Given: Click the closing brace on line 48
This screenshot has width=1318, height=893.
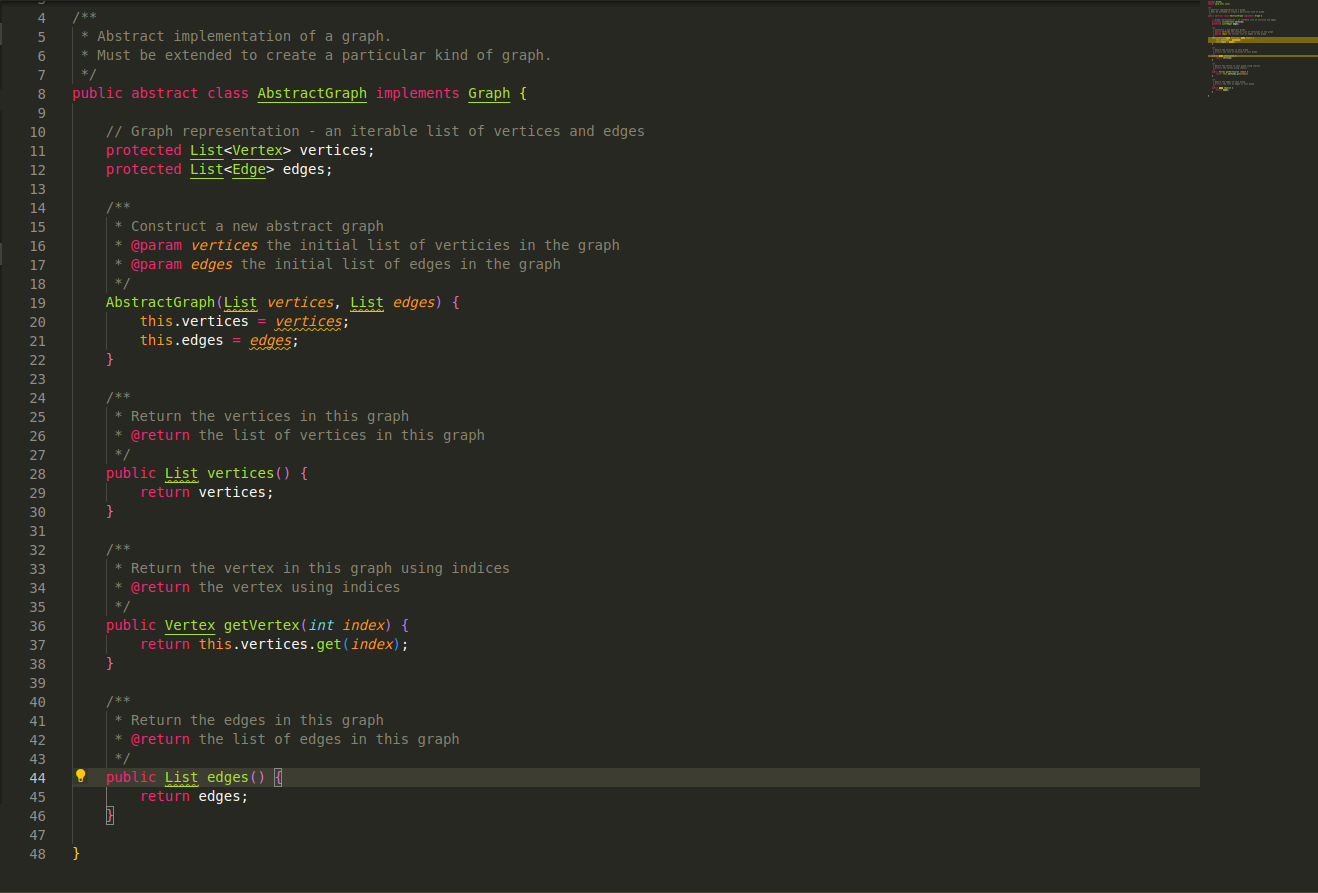Looking at the screenshot, I should [x=76, y=853].
